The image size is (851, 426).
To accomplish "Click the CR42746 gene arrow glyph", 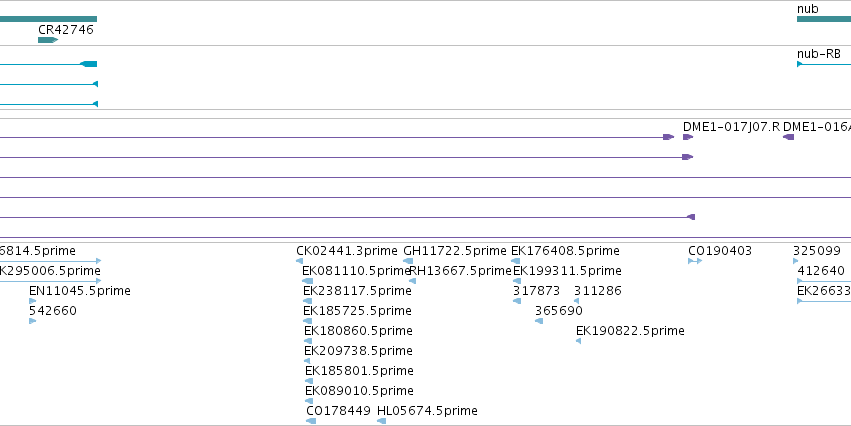I will tap(48, 40).
